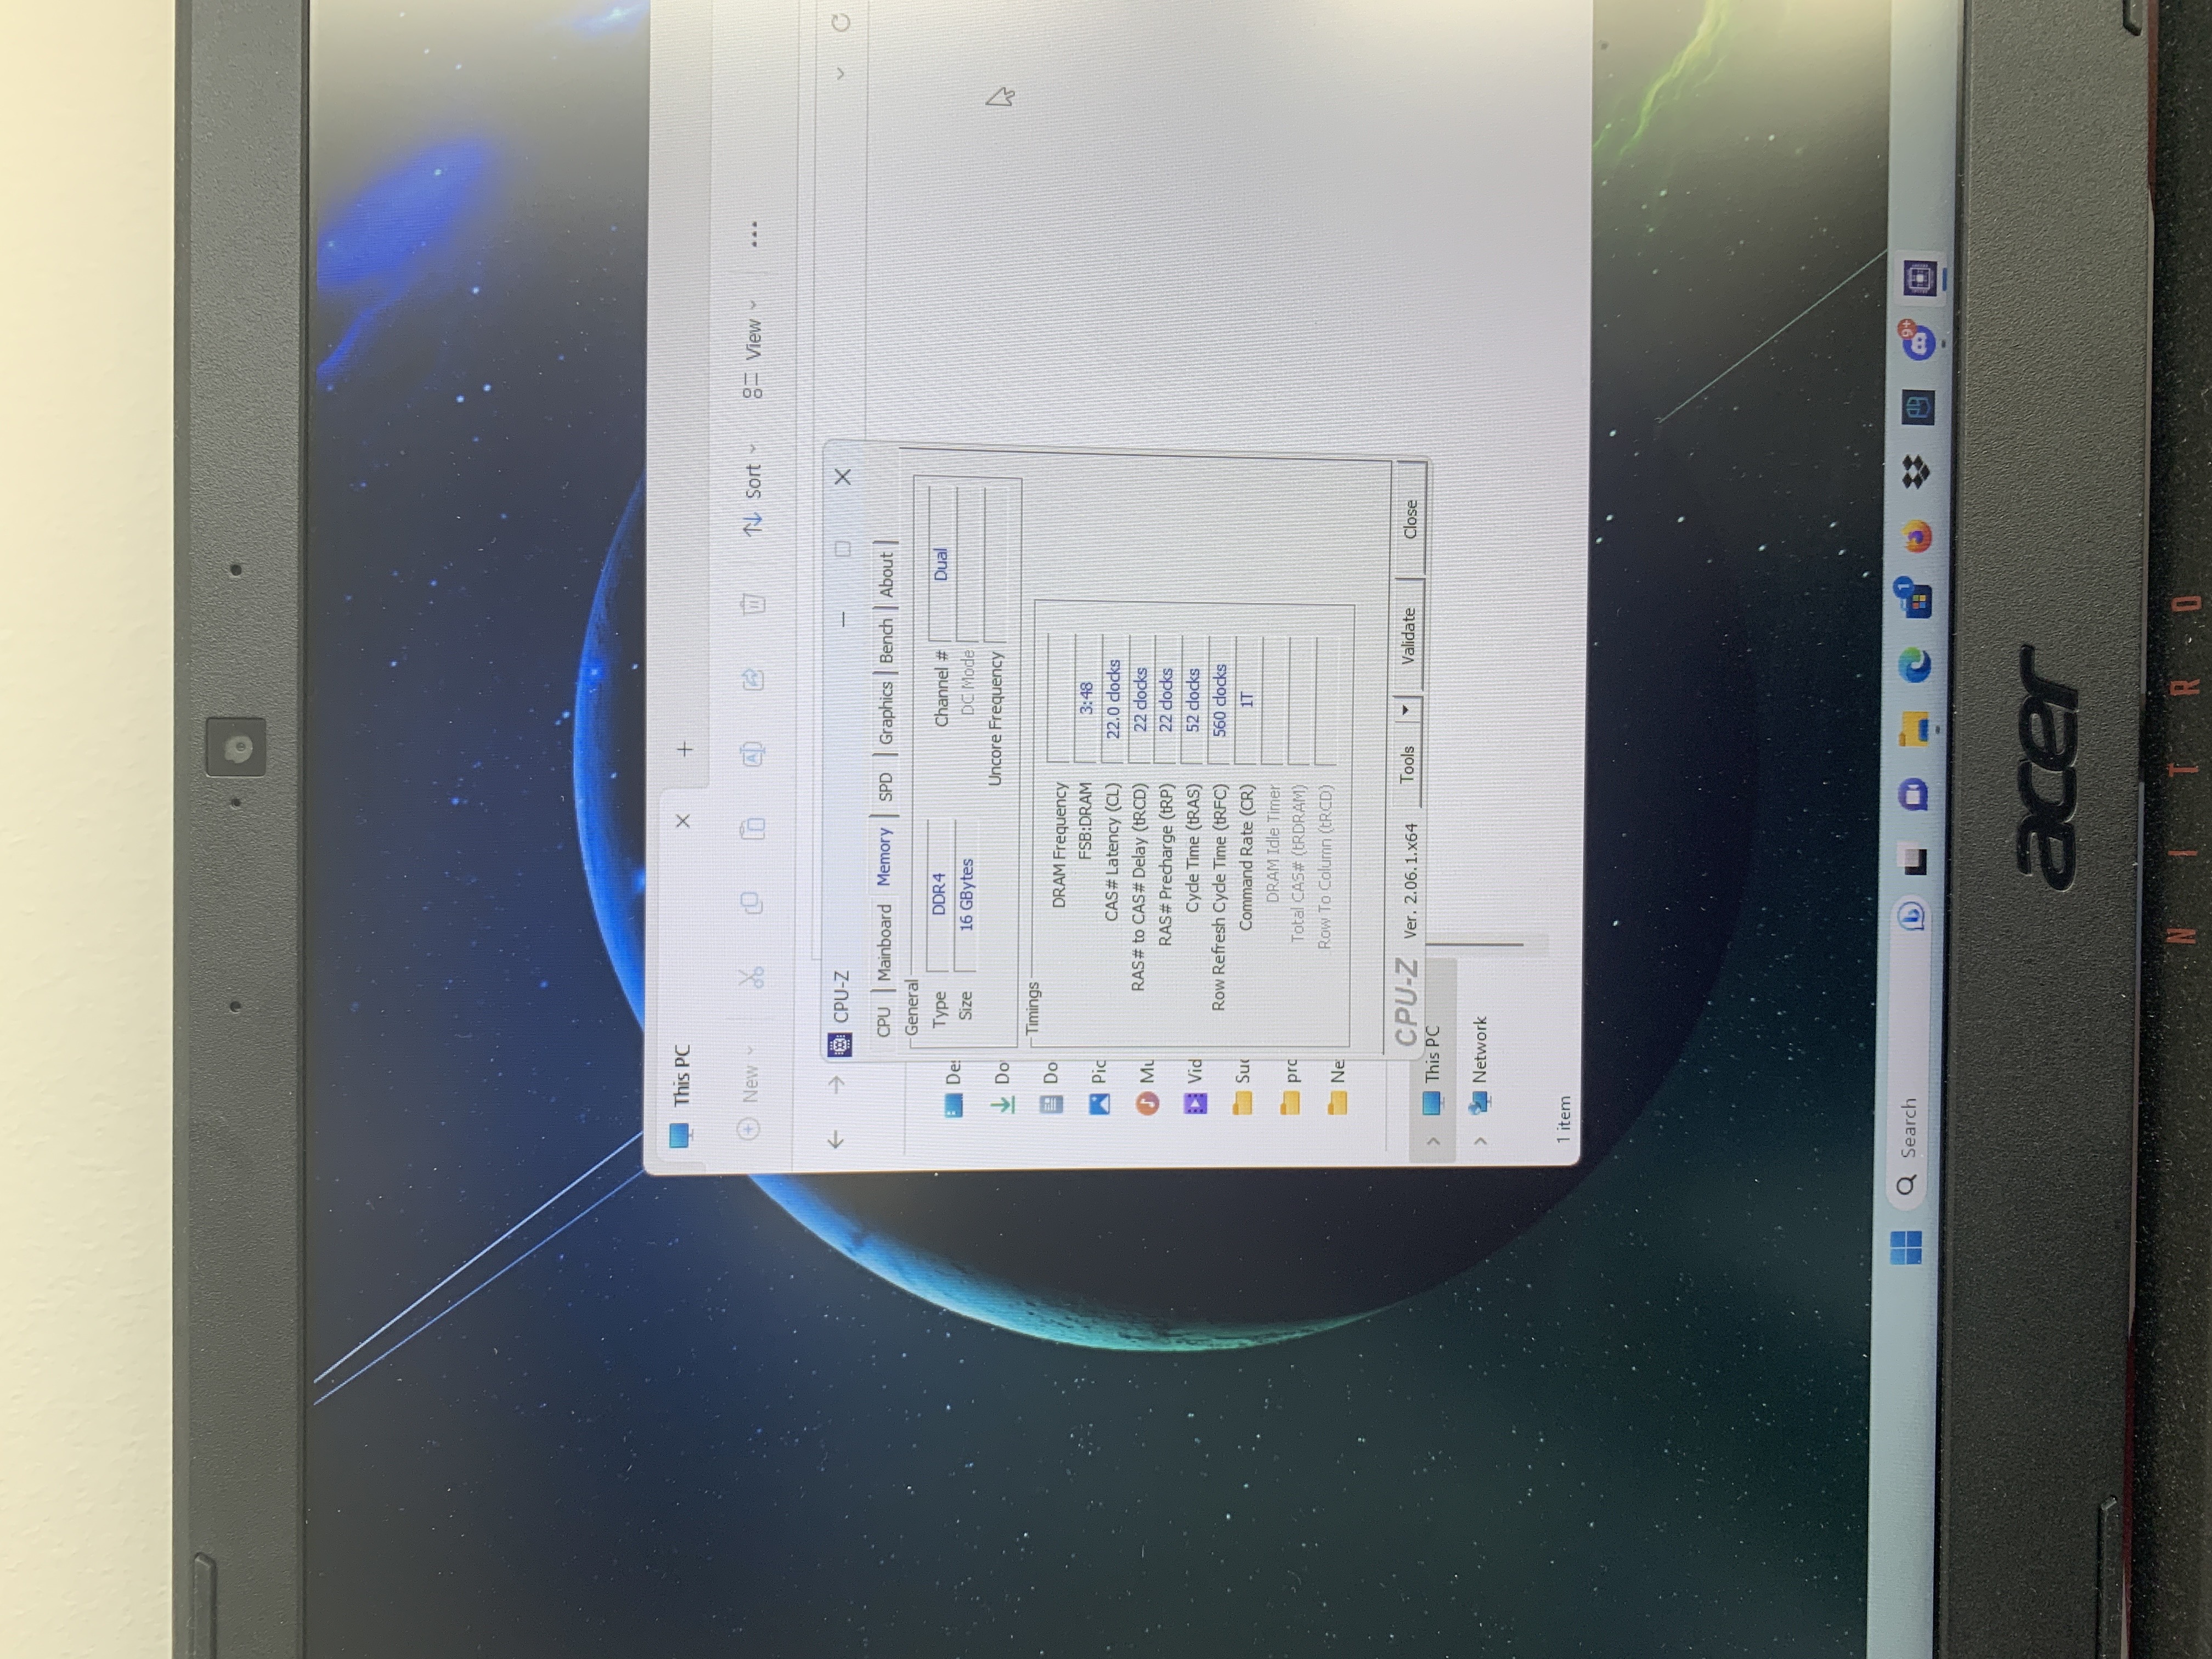2212x1659 pixels.
Task: Click the CPU-Z taskbar icon
Action: [1920, 278]
